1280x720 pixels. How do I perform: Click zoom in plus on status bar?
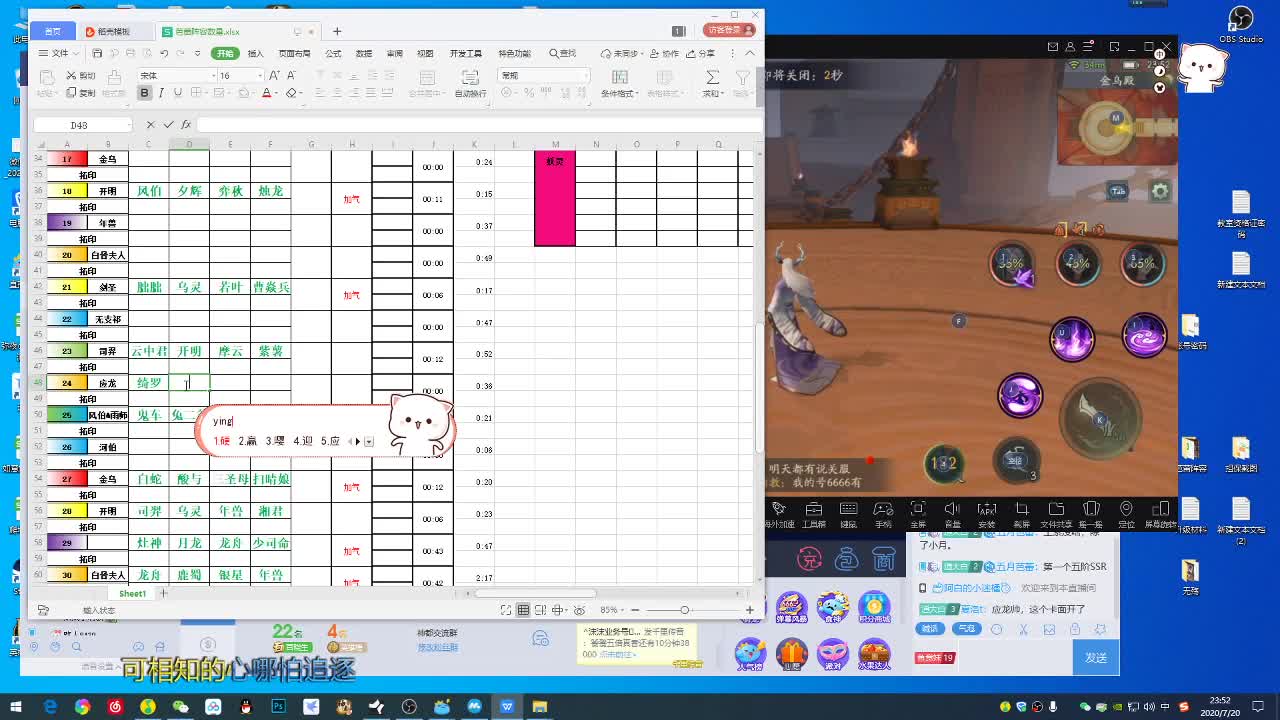[749, 610]
